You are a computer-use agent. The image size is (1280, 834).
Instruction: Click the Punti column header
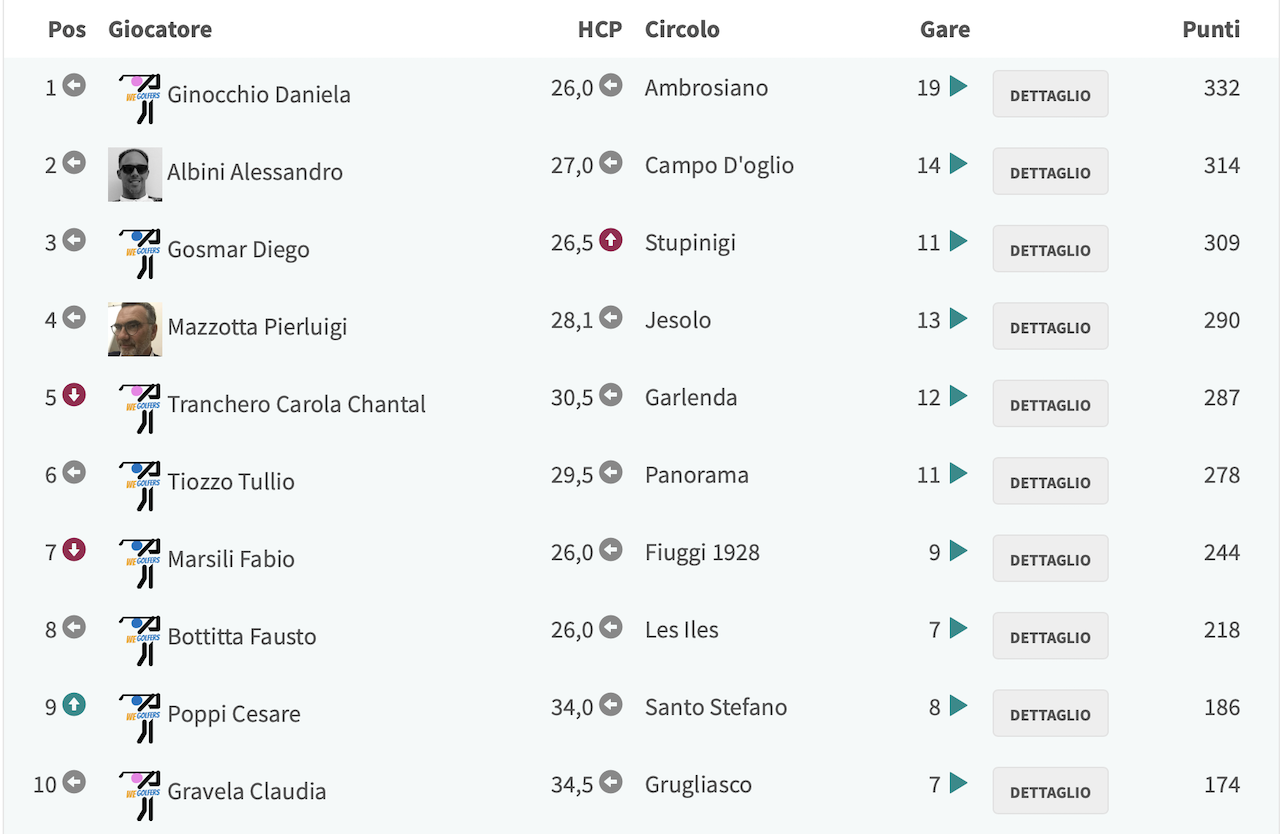1211,29
